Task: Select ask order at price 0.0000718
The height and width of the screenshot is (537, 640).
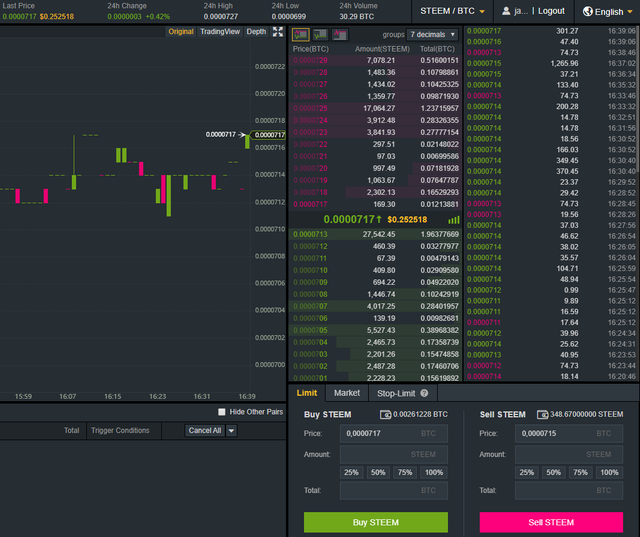Action: tap(376, 193)
